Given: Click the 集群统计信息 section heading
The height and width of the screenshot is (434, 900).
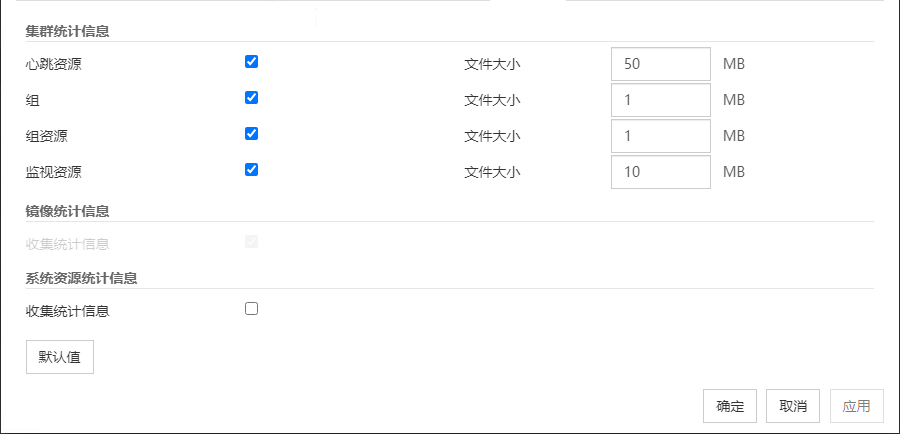Looking at the screenshot, I should tap(68, 31).
